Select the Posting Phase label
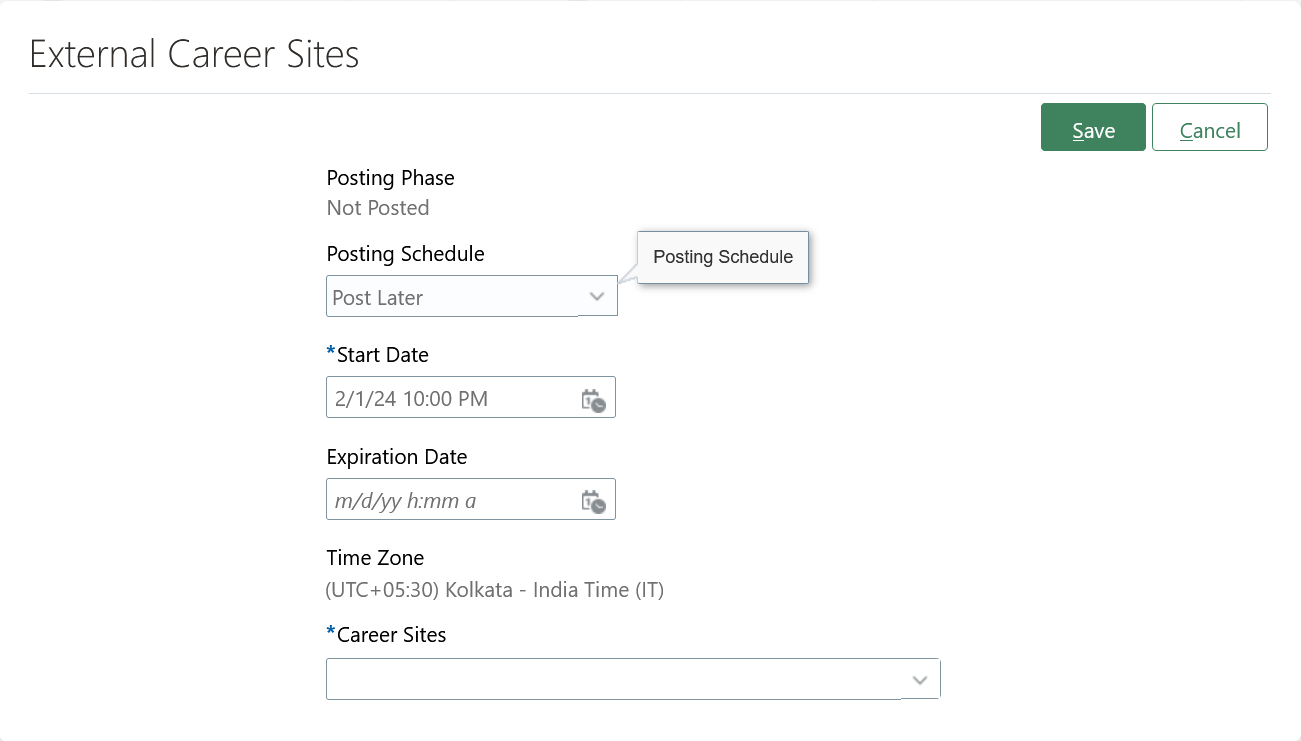Image resolution: width=1301 pixels, height=741 pixels. point(391,178)
